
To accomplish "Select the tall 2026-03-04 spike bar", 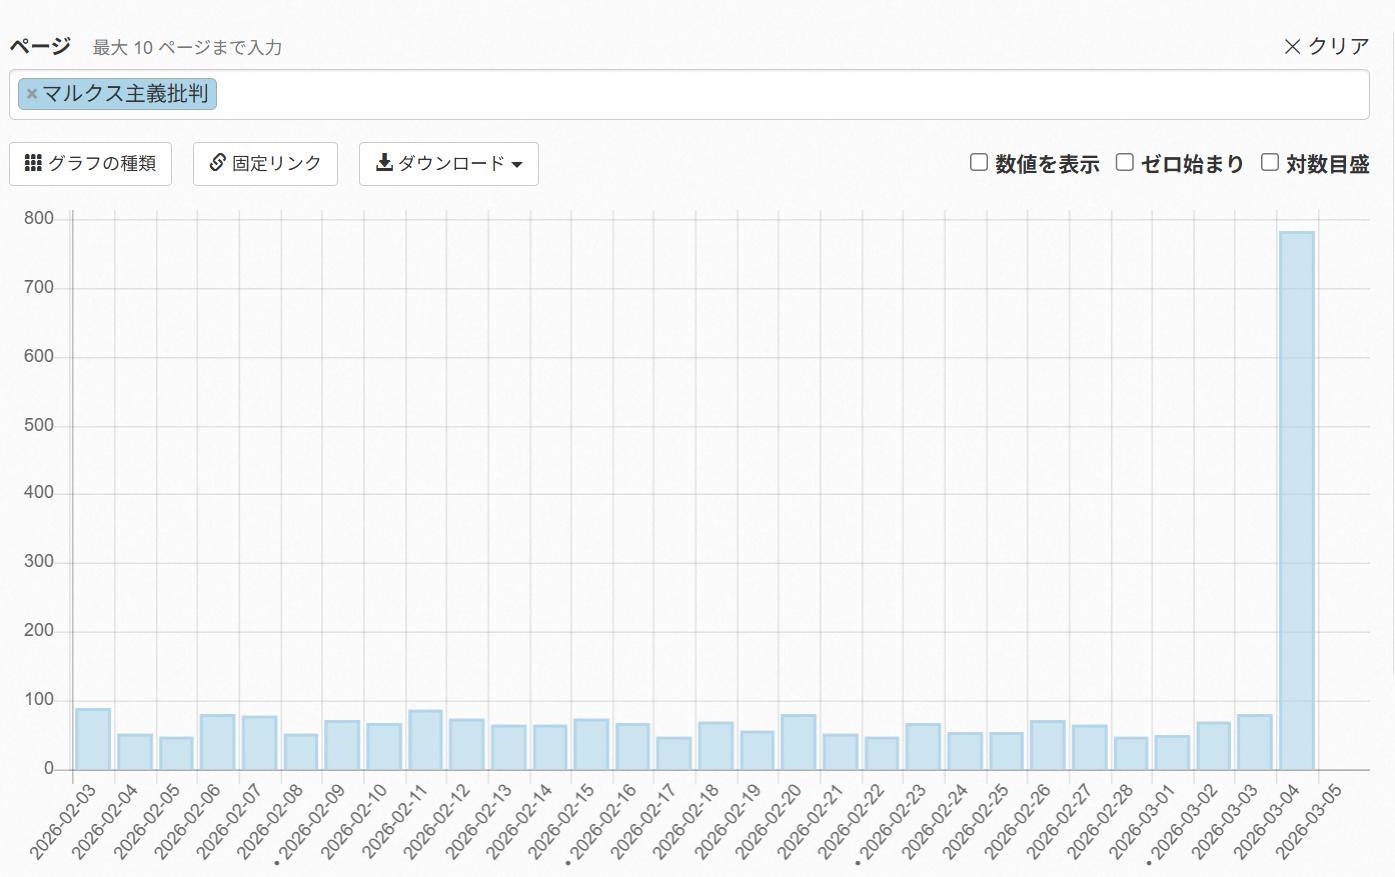I will click(1297, 500).
